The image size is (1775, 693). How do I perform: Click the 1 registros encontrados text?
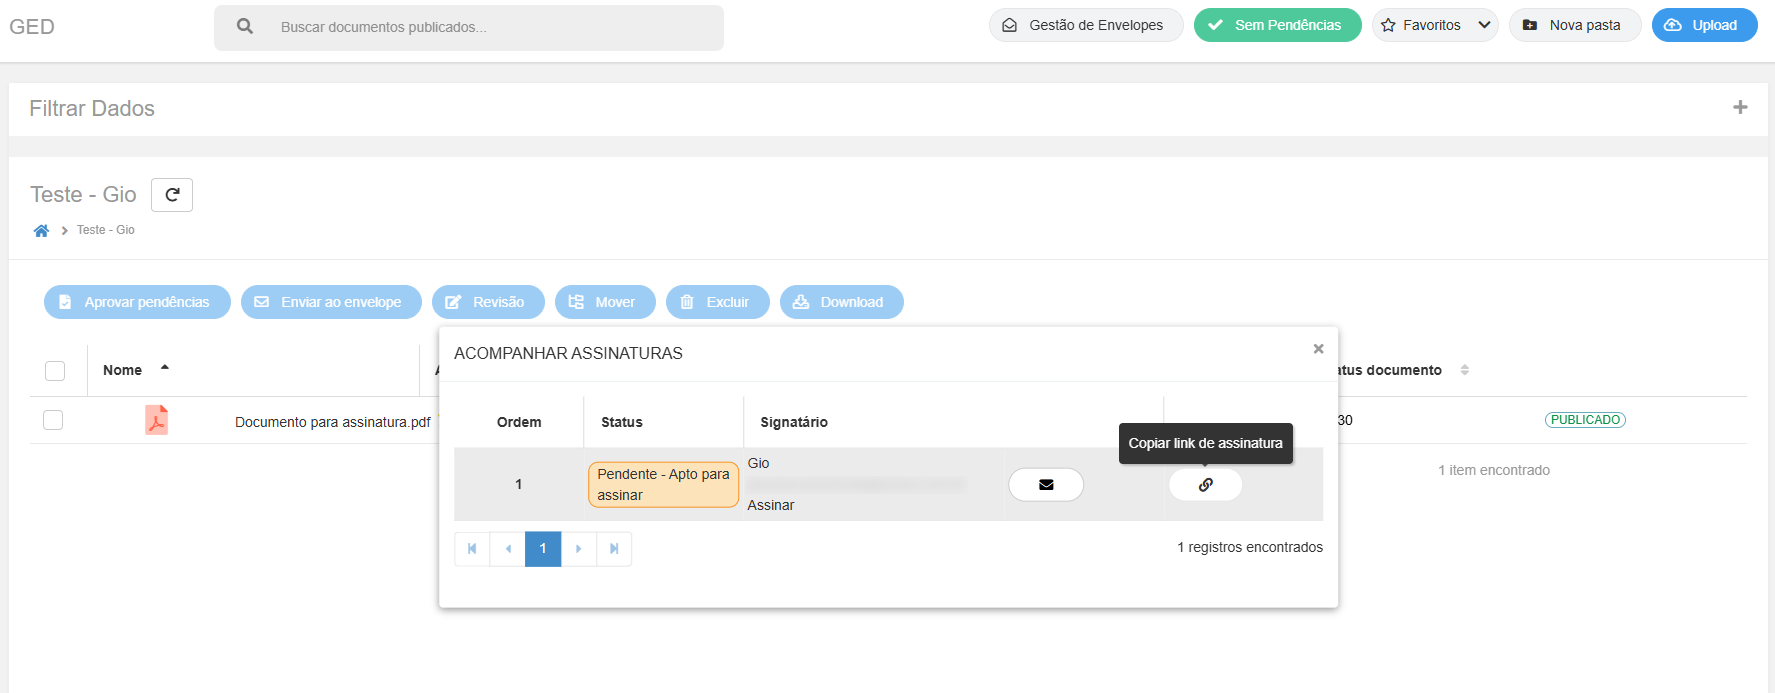tap(1250, 547)
